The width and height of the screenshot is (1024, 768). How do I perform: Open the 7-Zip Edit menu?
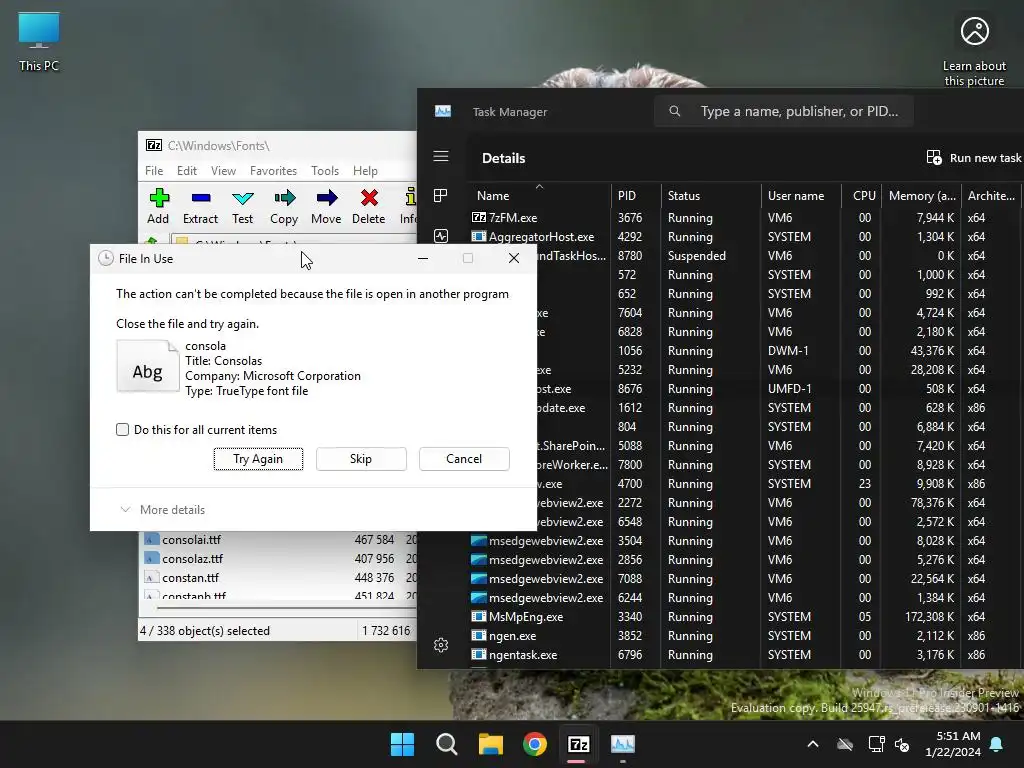coord(187,171)
